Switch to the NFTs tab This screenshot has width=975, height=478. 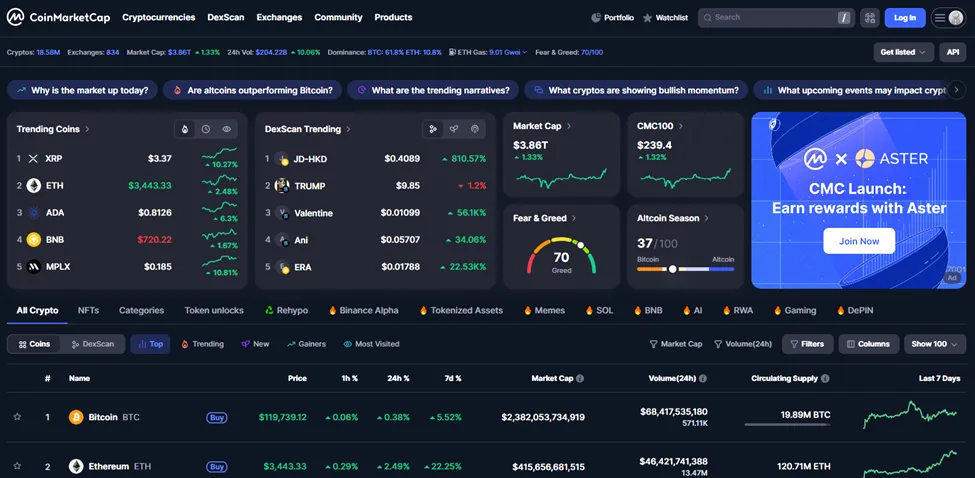pyautogui.click(x=88, y=310)
